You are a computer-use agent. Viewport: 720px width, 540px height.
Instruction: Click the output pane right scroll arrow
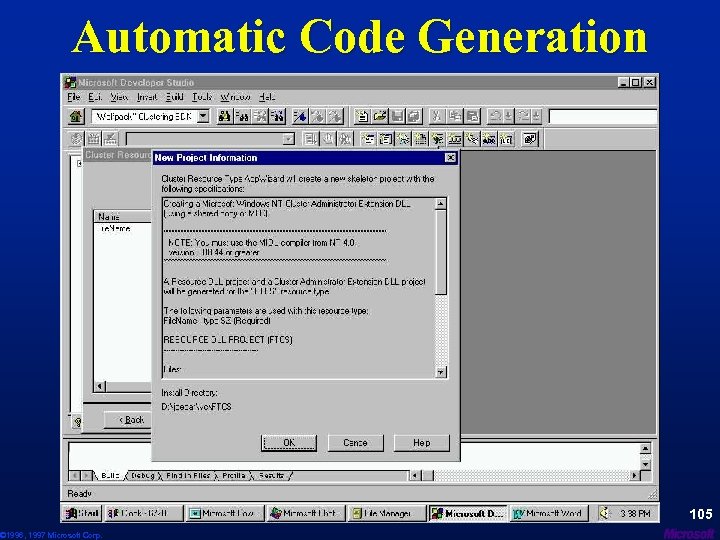tap(635, 476)
